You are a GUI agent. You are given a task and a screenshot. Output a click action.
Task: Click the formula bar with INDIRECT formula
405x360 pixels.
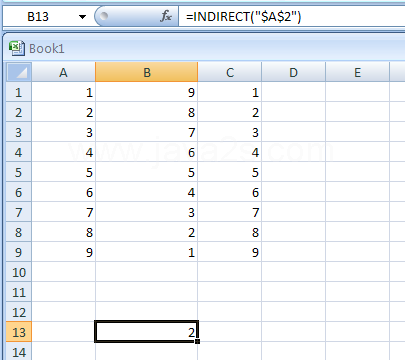tap(292, 16)
